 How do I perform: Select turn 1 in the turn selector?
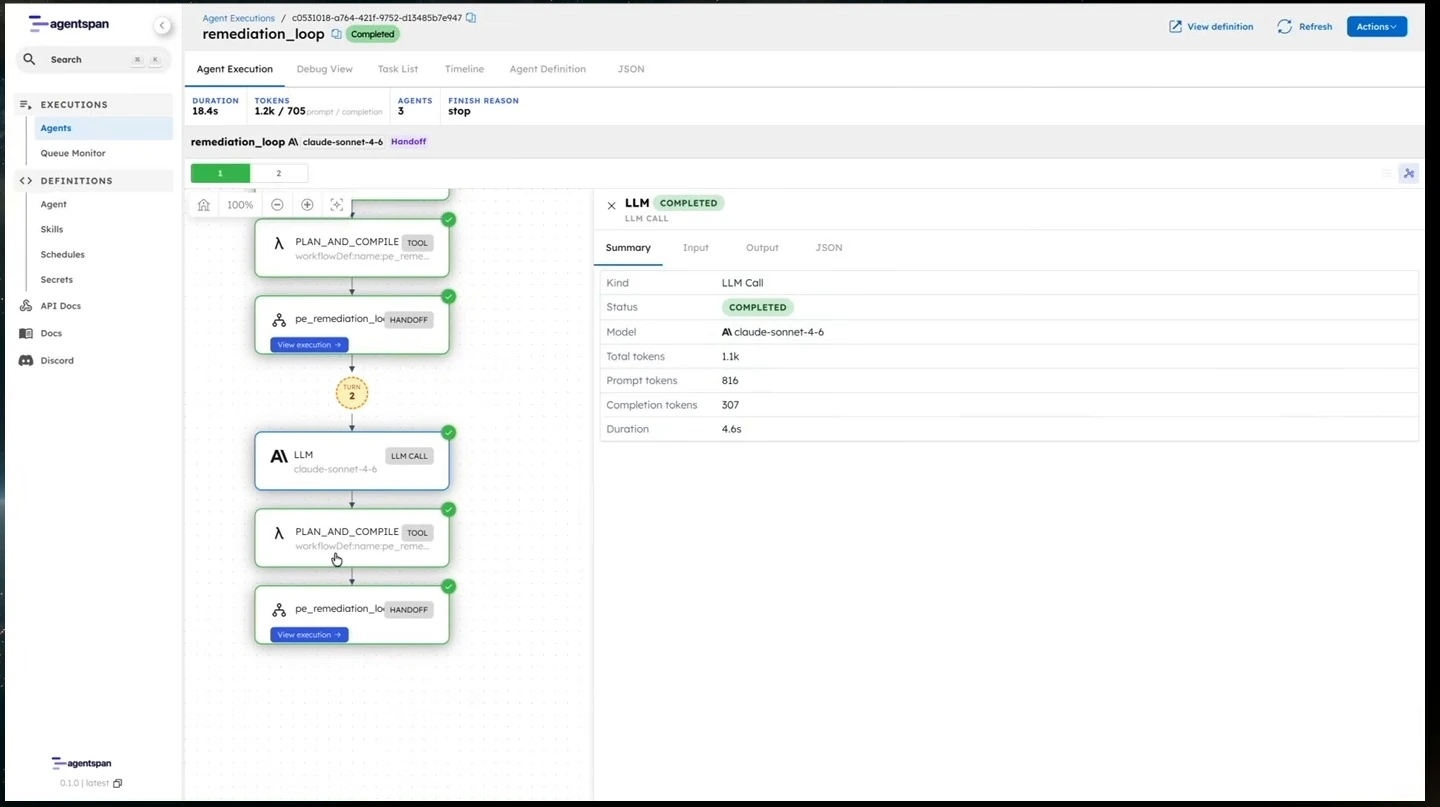(x=220, y=174)
